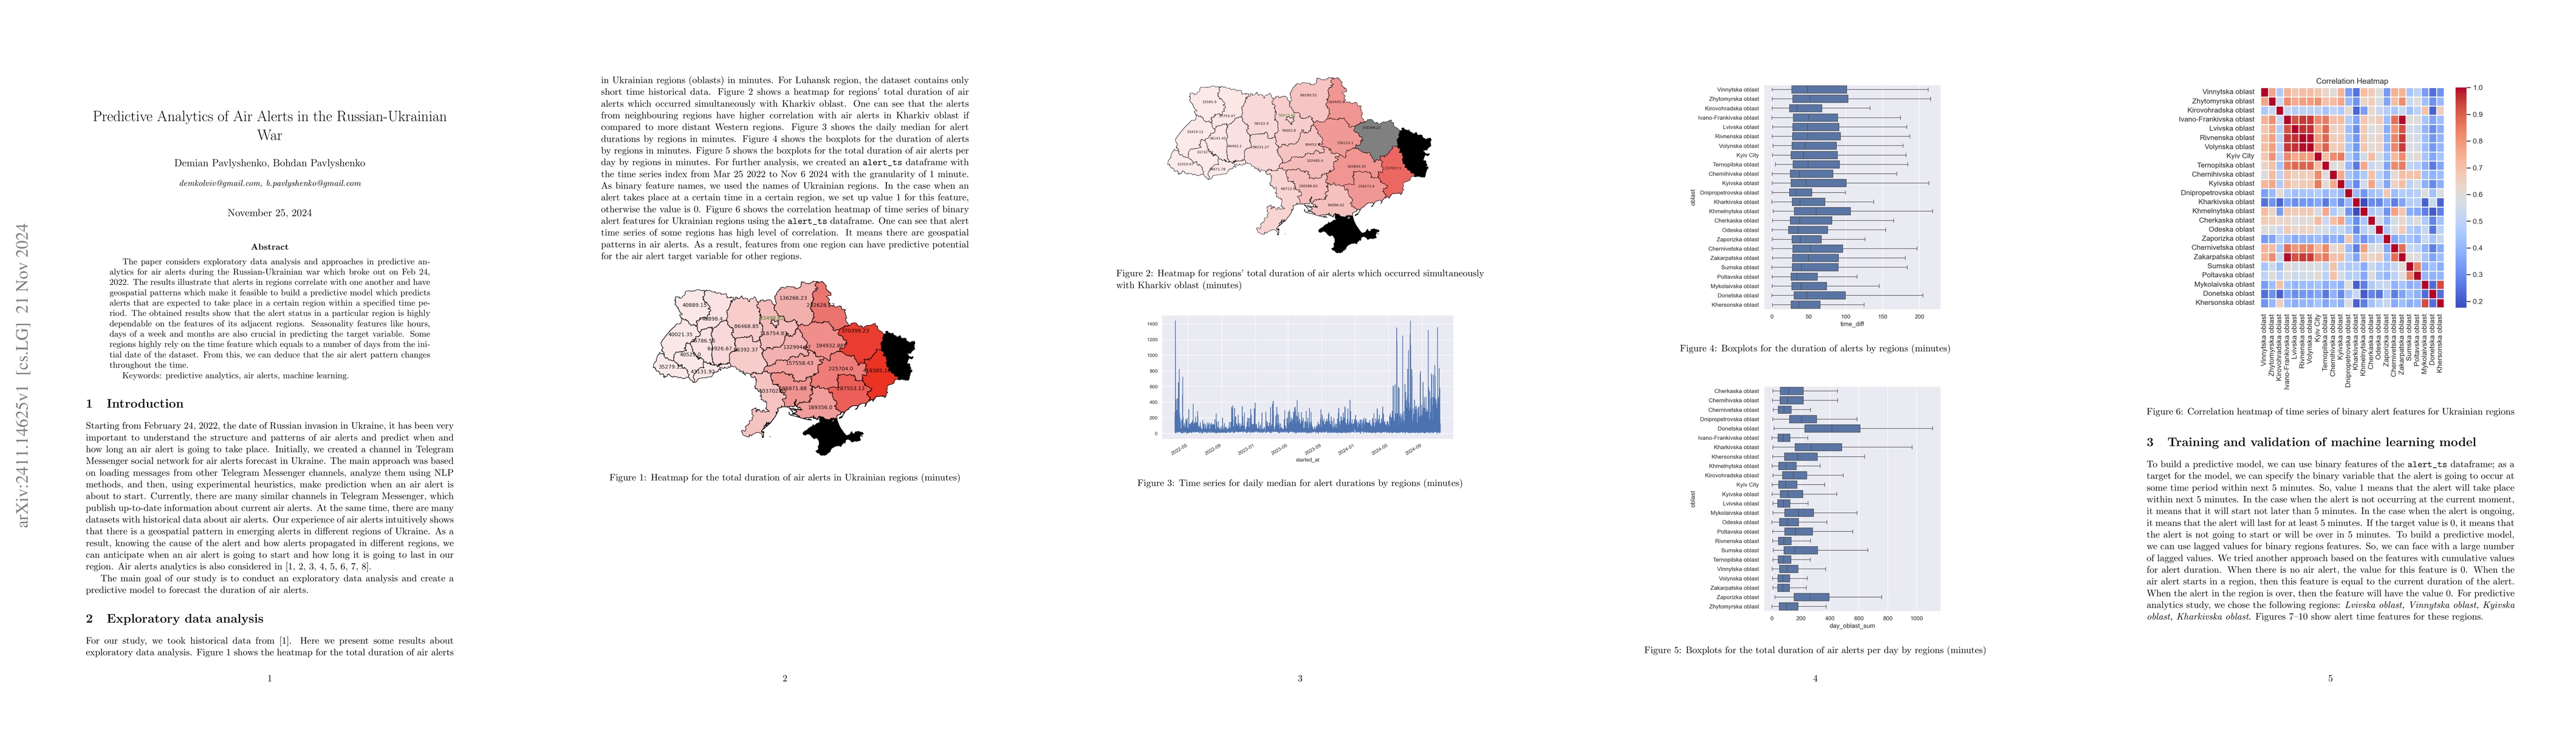Click page number 4 at the page bottom

(1814, 678)
